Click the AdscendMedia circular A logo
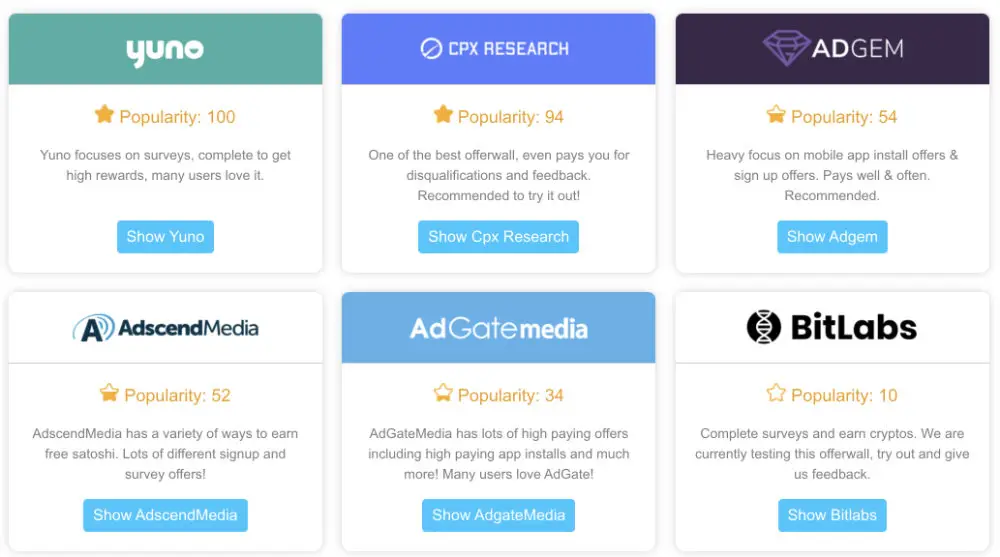Image resolution: width=1000 pixels, height=557 pixels. click(x=92, y=328)
